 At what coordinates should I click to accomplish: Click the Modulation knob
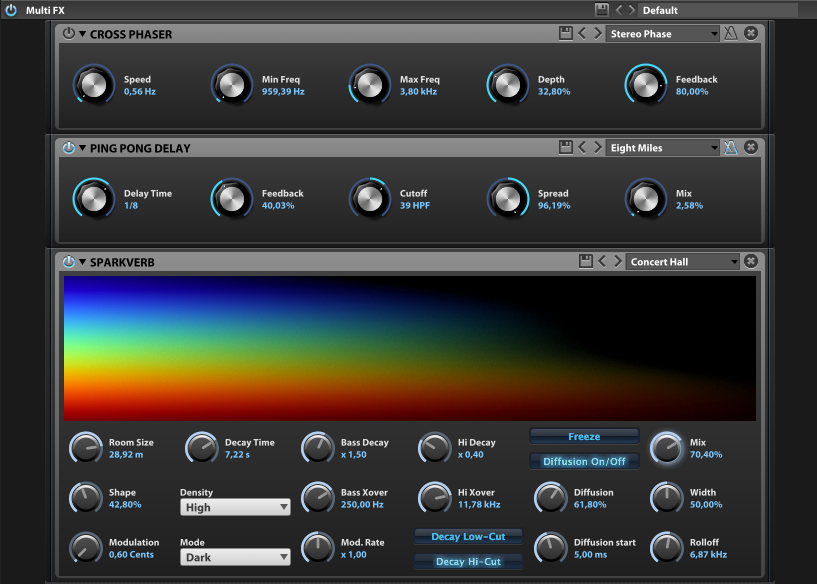click(x=86, y=548)
